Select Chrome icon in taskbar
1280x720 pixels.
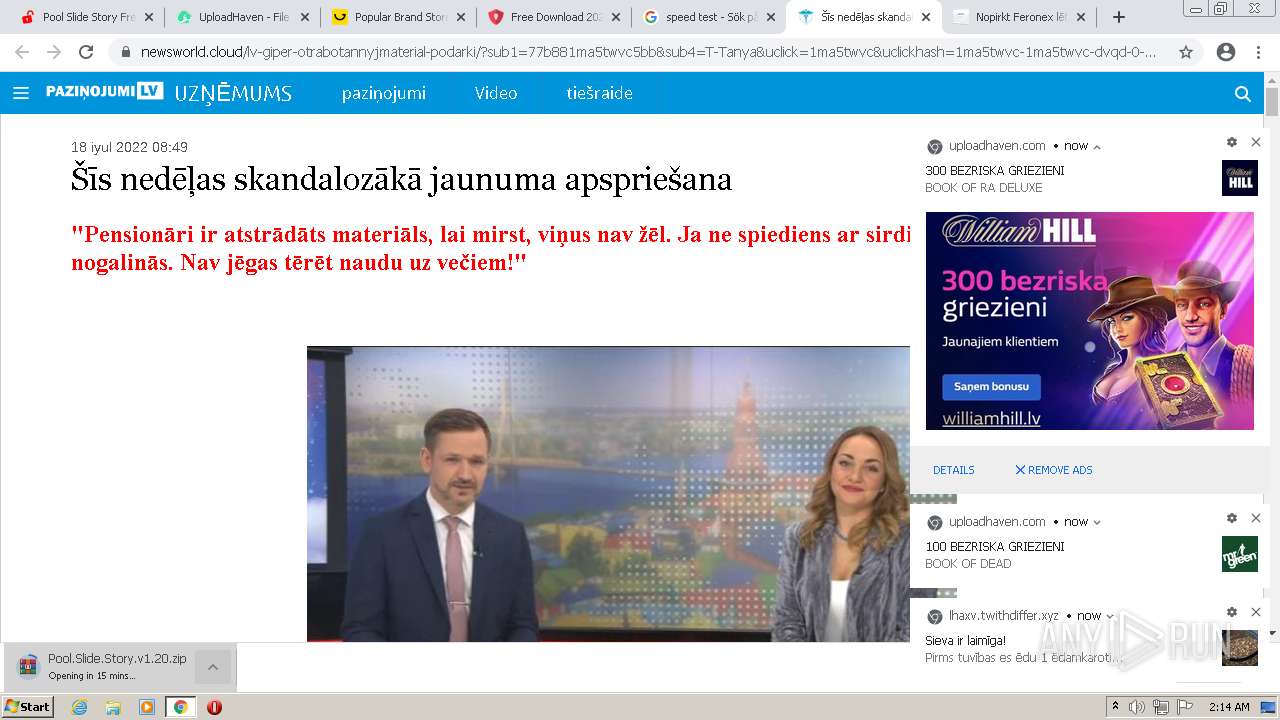click(x=180, y=707)
